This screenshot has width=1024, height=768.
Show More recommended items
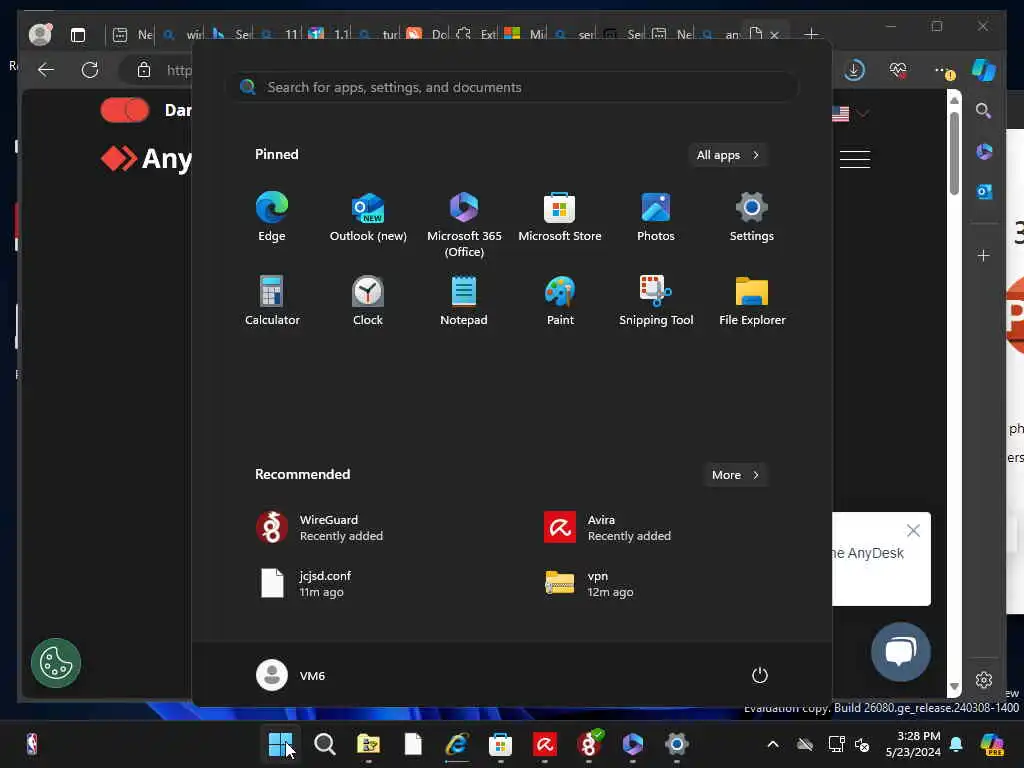[735, 475]
